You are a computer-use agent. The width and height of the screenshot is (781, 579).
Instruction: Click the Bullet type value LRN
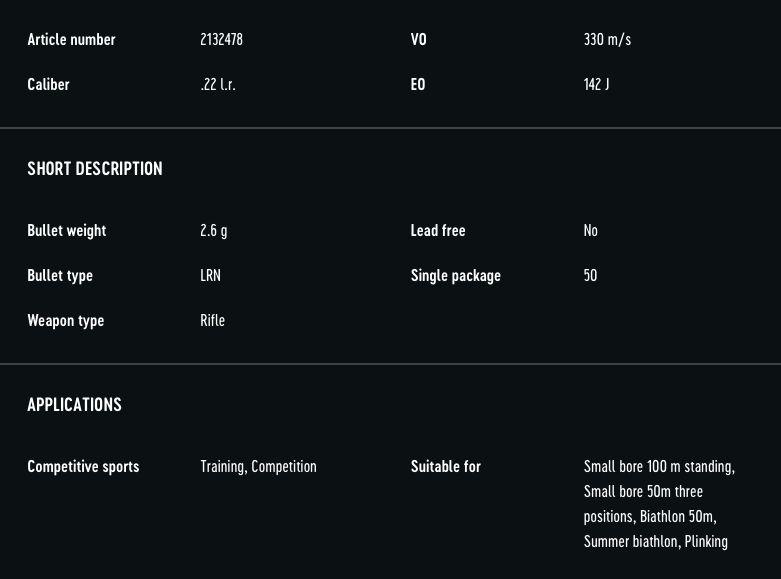[x=210, y=275]
